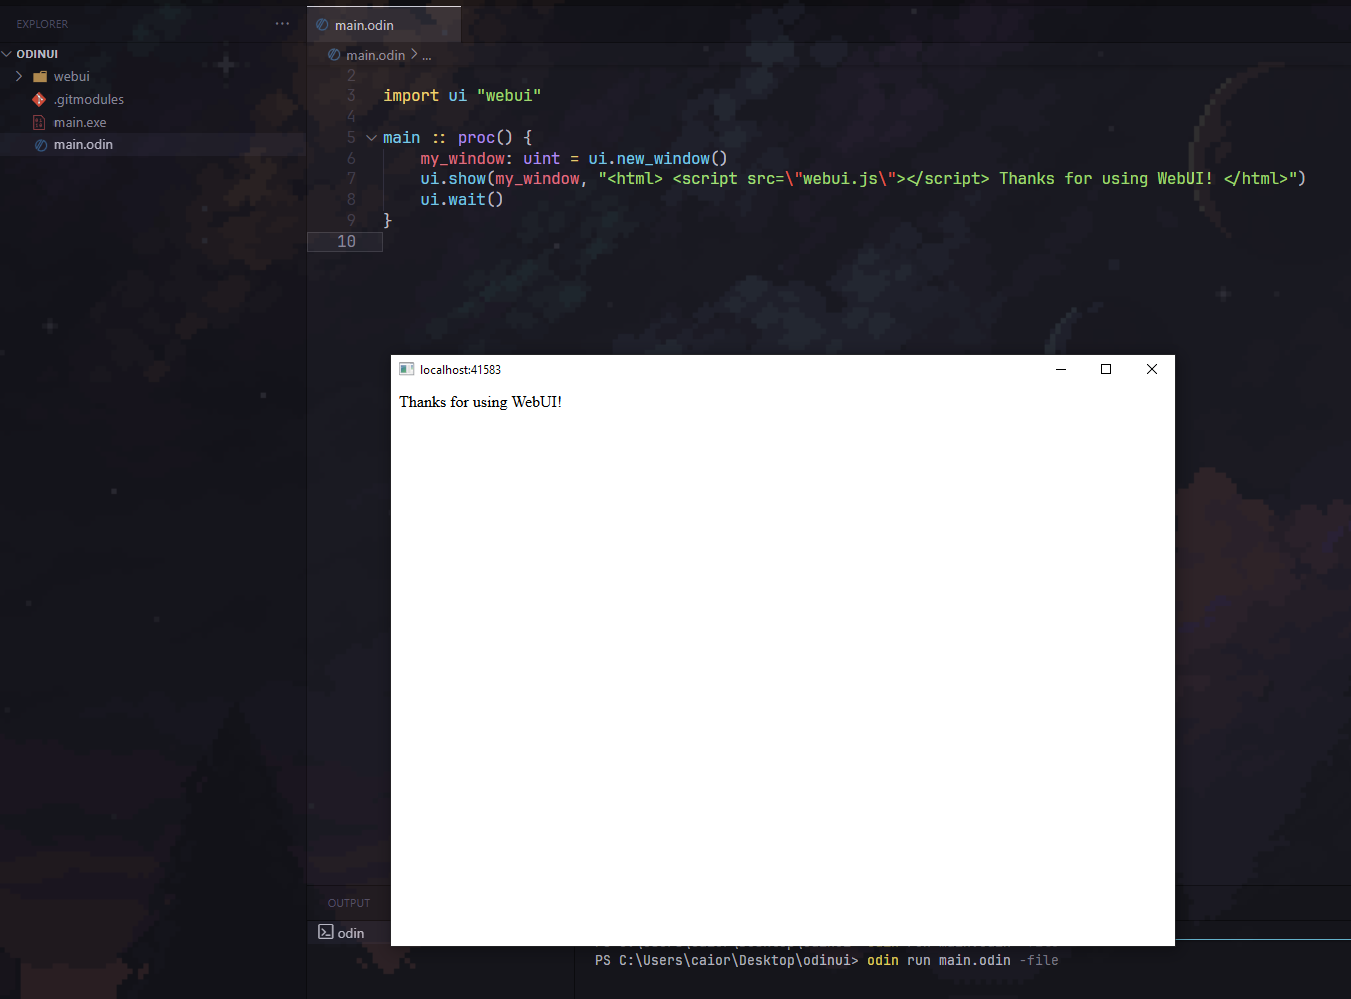Click the .gitmodules git file icon
The image size is (1351, 999).
tap(39, 100)
